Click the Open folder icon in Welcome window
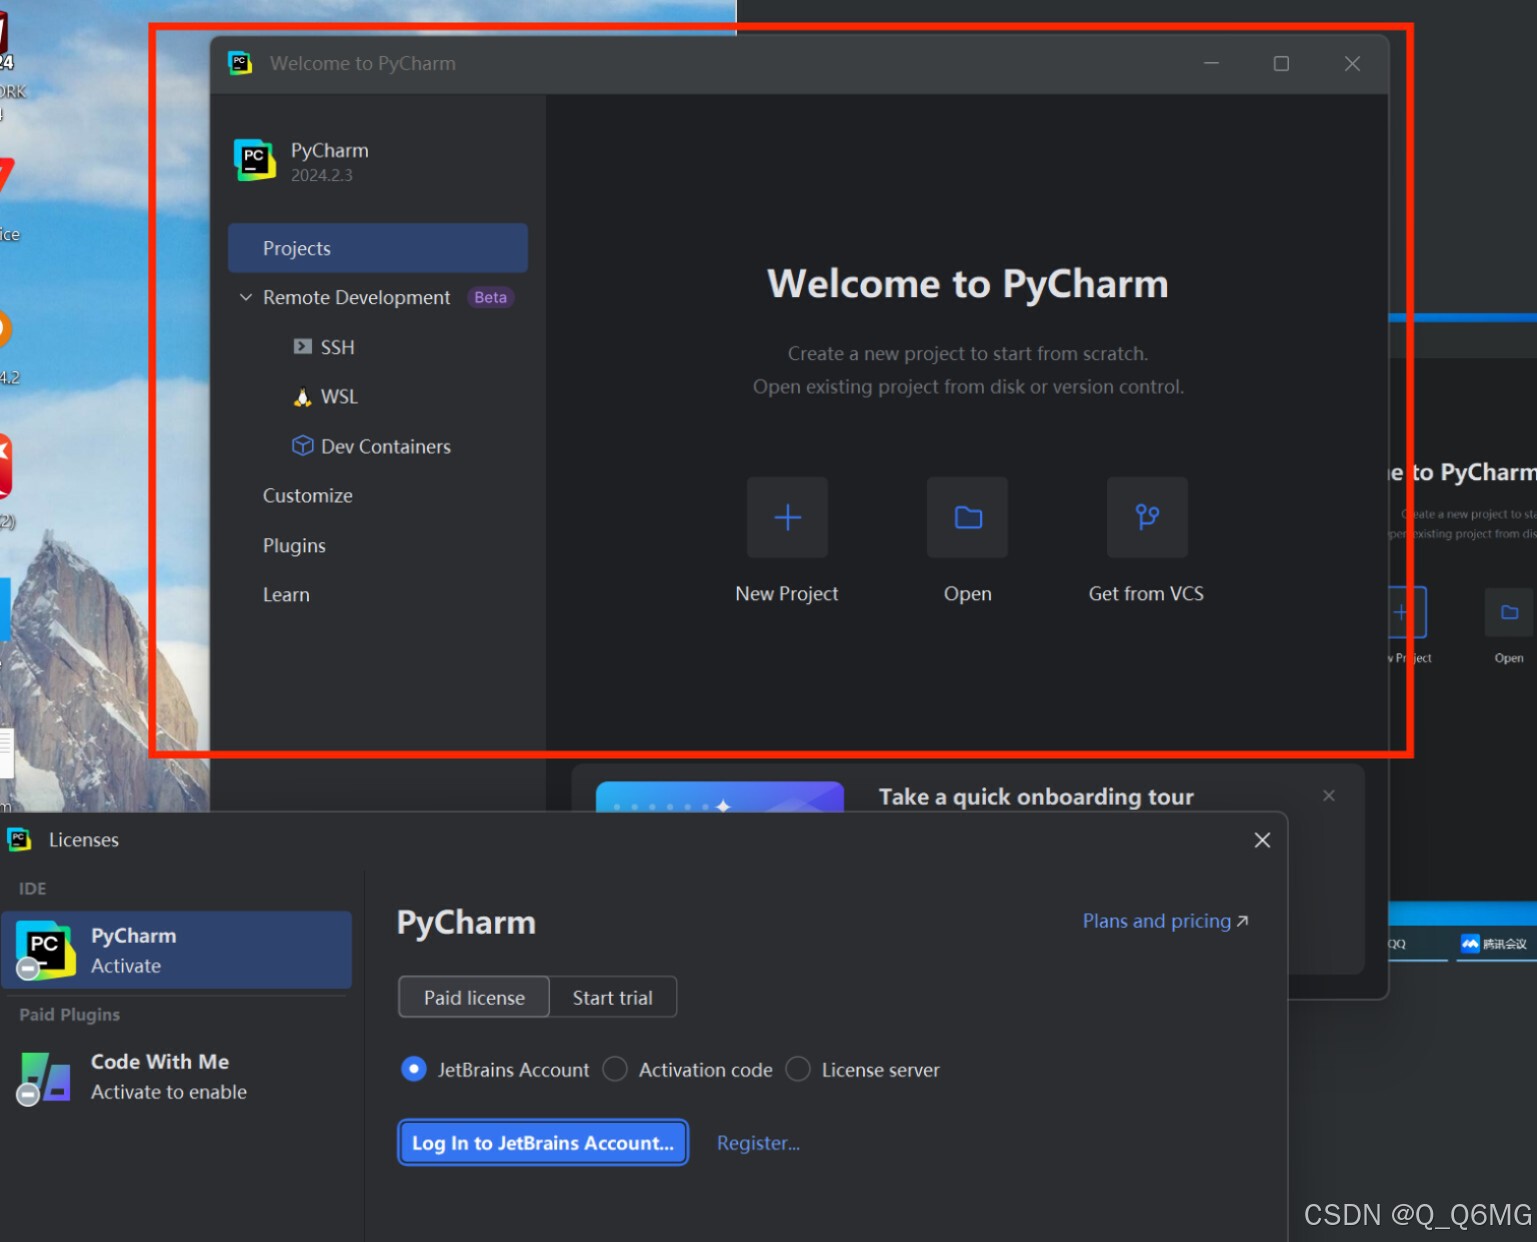 tap(967, 517)
